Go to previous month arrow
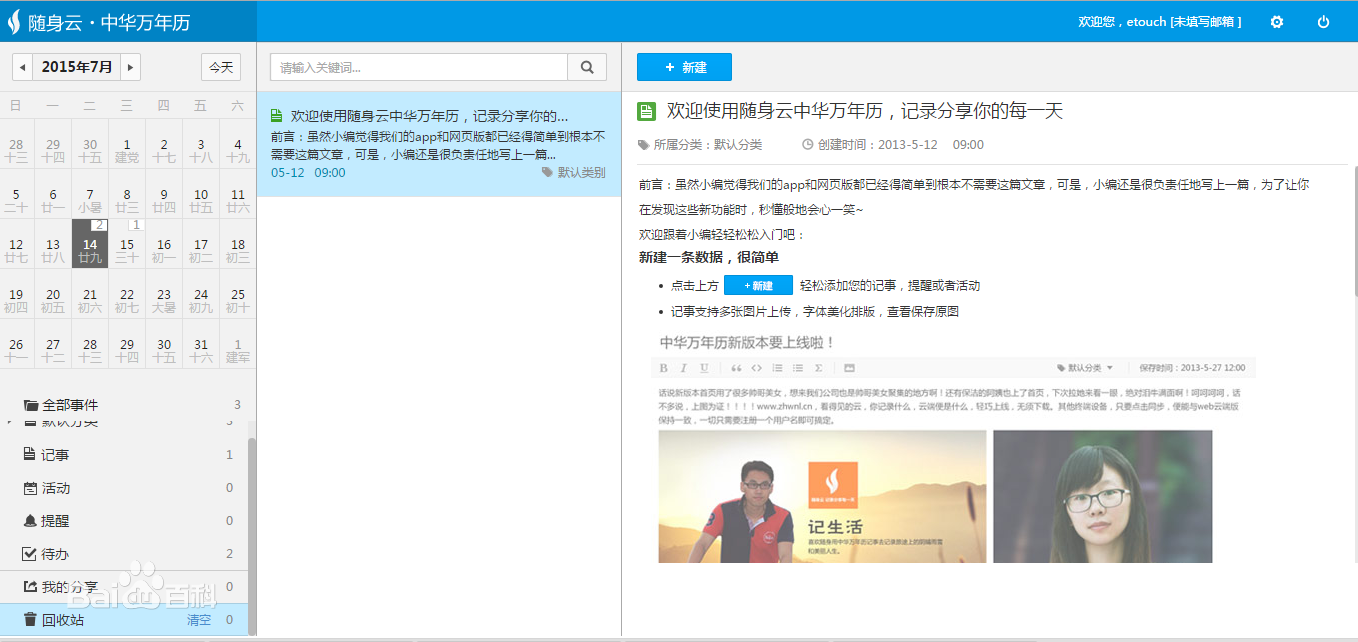The image size is (1358, 642). click(23, 68)
